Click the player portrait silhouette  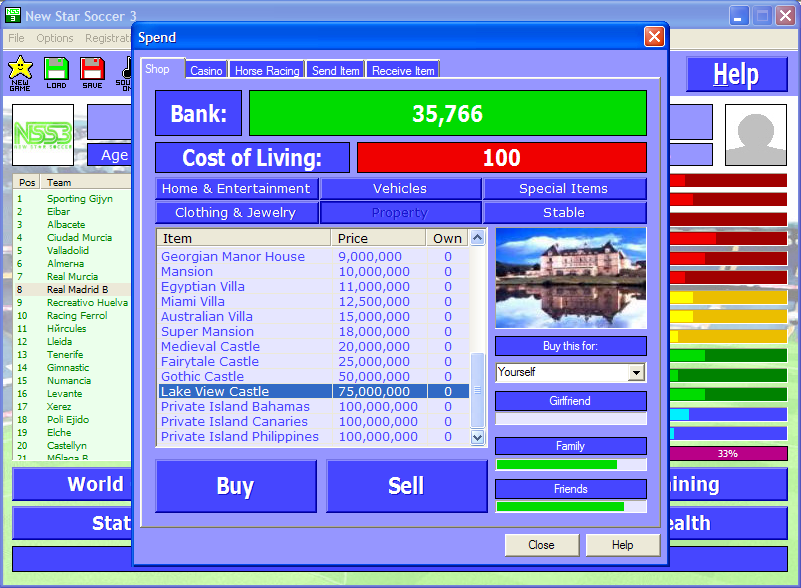click(x=755, y=135)
